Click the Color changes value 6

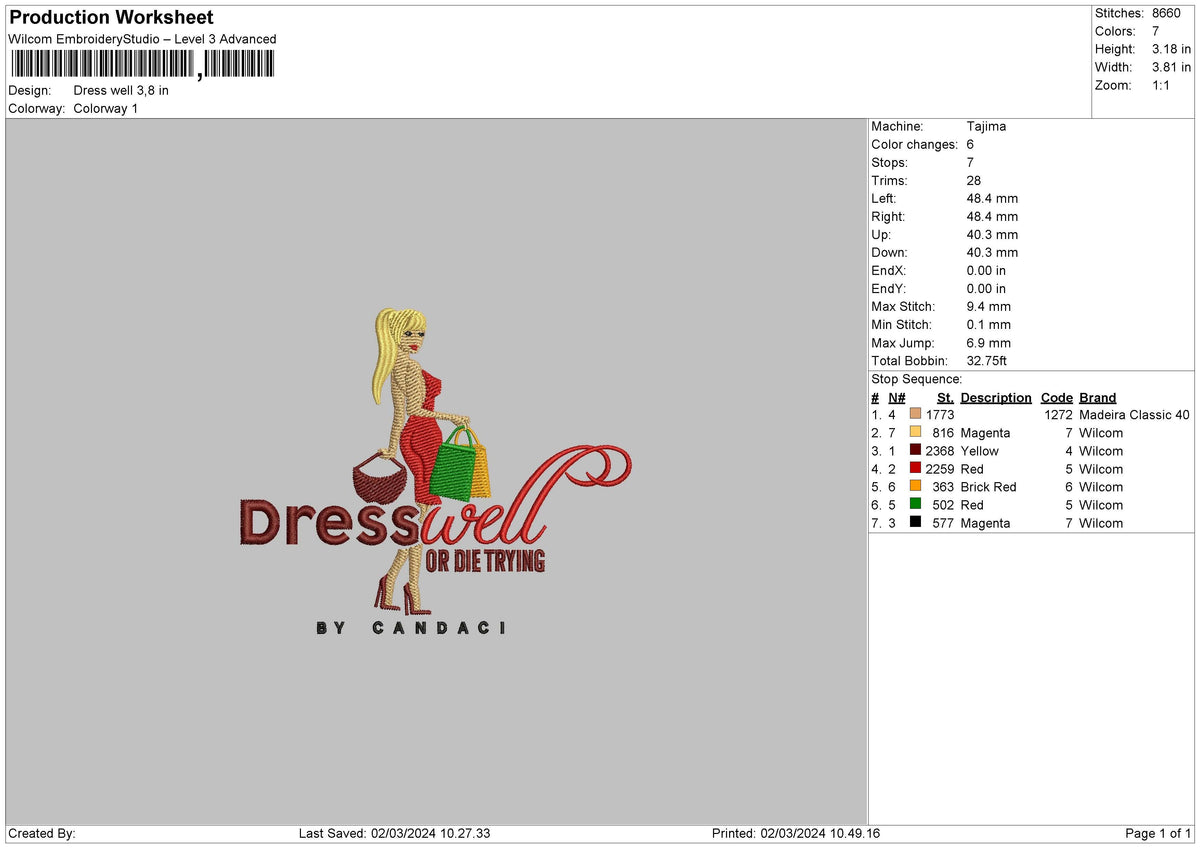pyautogui.click(x=971, y=144)
